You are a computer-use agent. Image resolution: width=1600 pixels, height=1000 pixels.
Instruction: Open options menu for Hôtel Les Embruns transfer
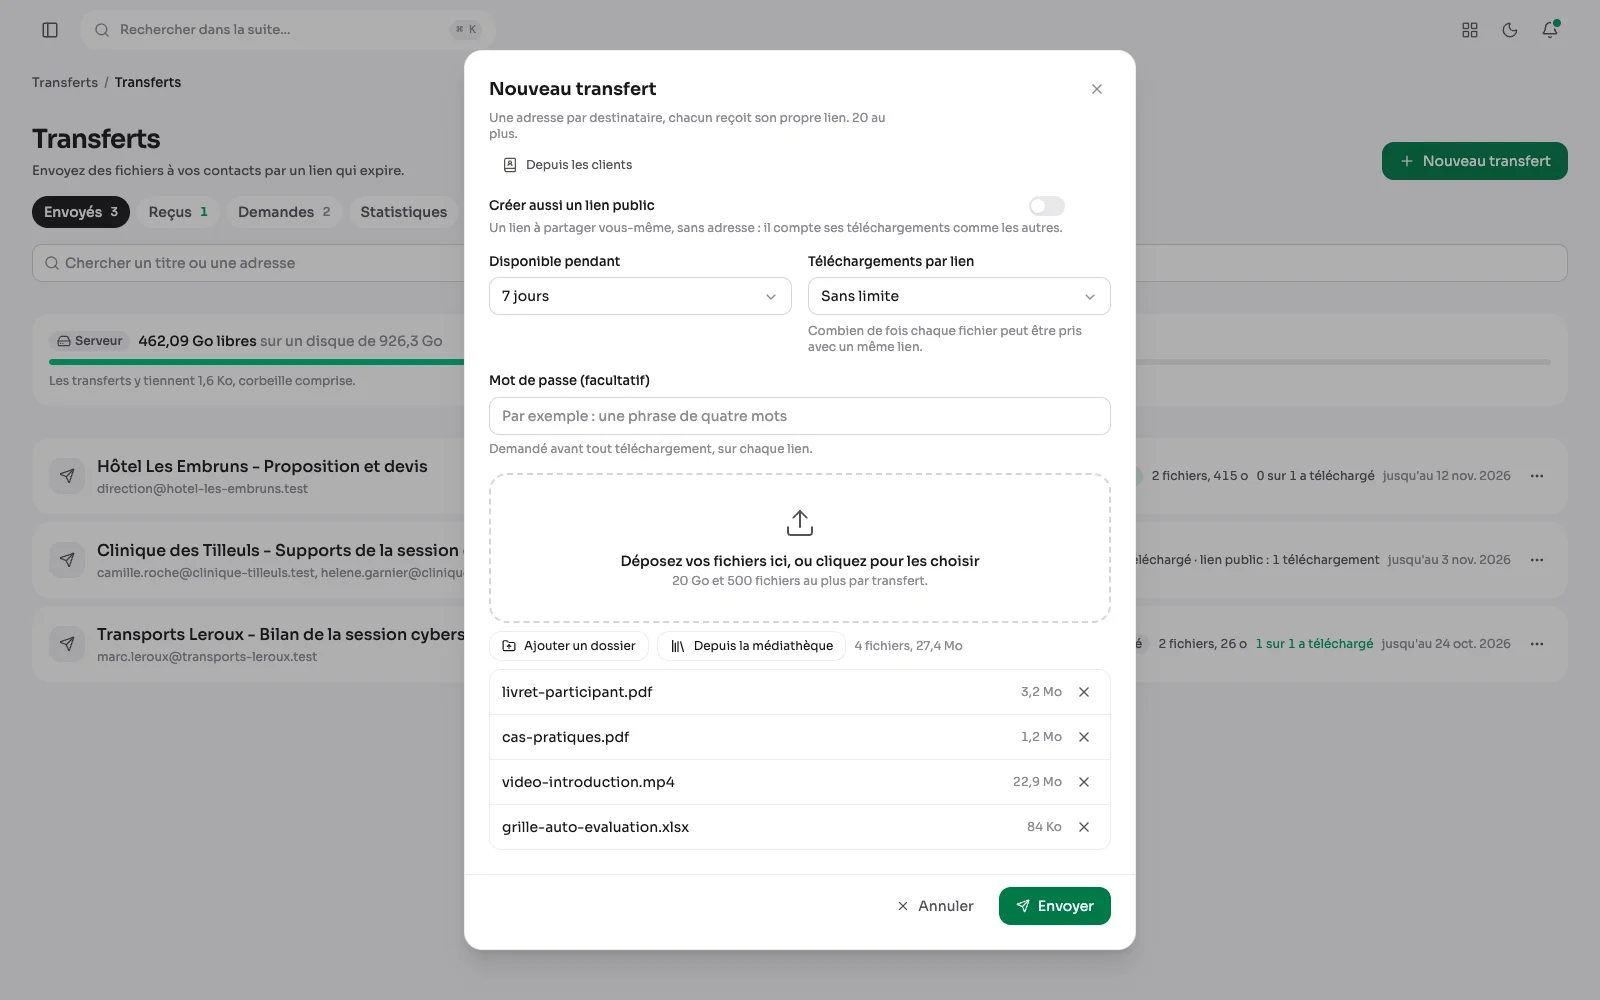(1537, 476)
